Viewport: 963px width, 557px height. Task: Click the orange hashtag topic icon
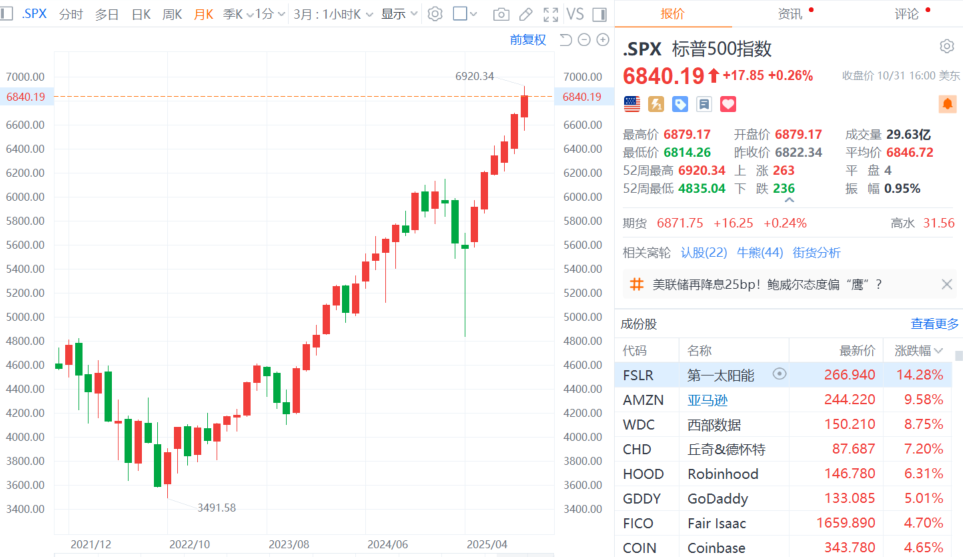pos(636,284)
